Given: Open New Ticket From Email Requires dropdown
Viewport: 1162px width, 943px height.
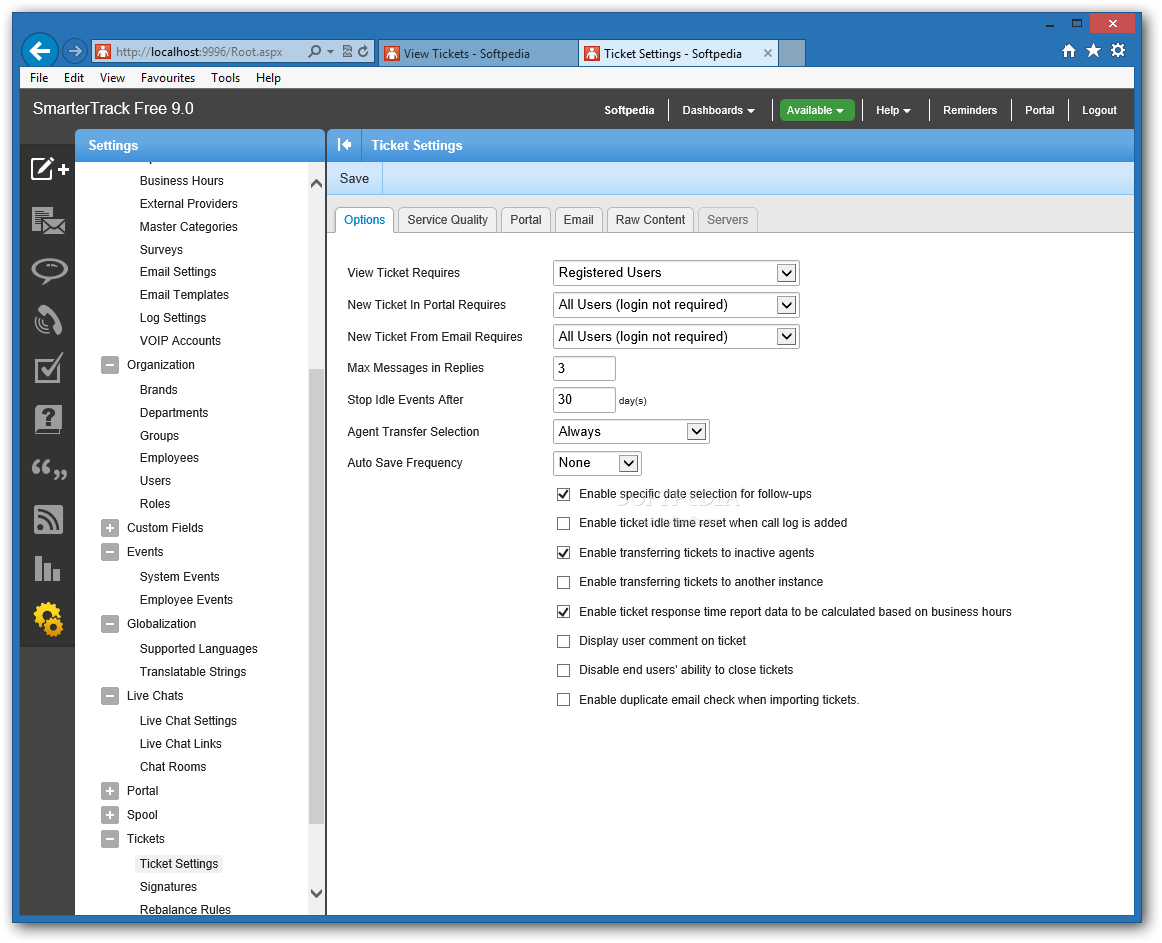Looking at the screenshot, I should coord(676,337).
